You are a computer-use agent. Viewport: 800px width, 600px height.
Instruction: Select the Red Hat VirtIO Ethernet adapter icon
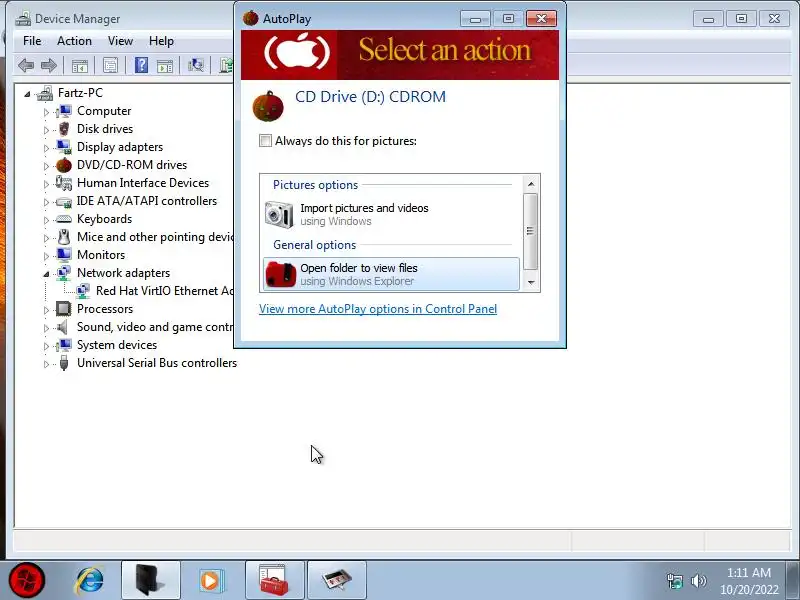click(x=83, y=291)
